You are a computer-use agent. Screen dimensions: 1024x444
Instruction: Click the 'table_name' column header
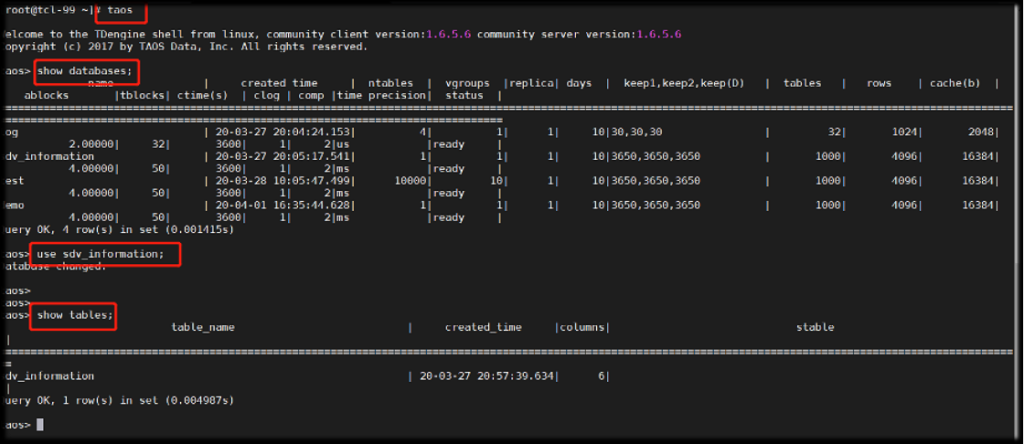203,327
